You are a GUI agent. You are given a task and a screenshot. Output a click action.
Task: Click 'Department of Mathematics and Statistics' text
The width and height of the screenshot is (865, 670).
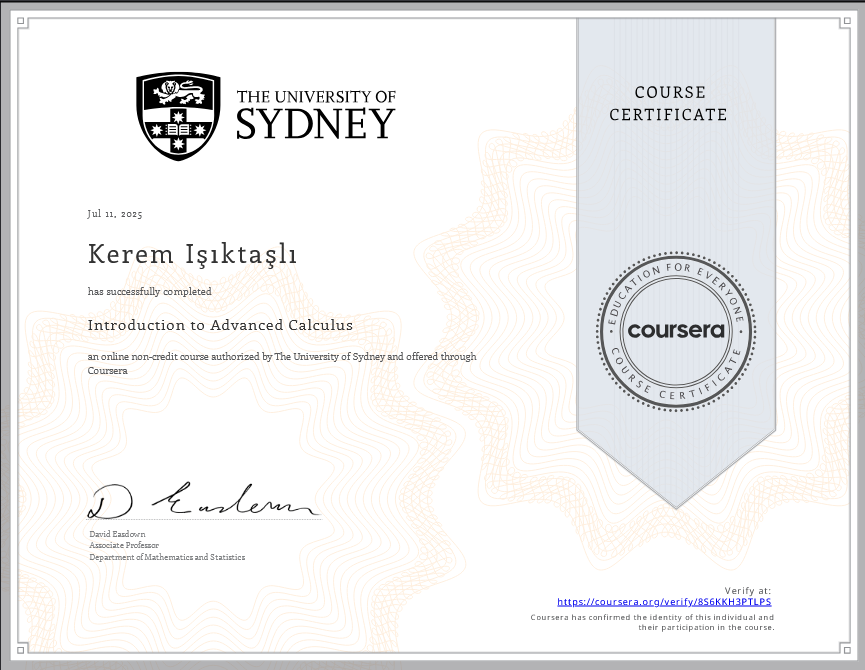pos(166,556)
